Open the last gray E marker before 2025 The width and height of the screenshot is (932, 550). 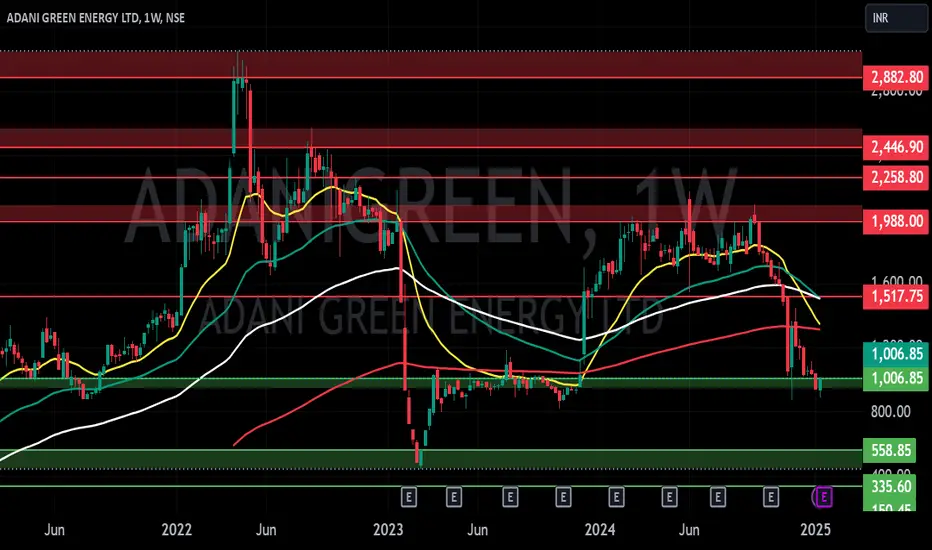[771, 496]
